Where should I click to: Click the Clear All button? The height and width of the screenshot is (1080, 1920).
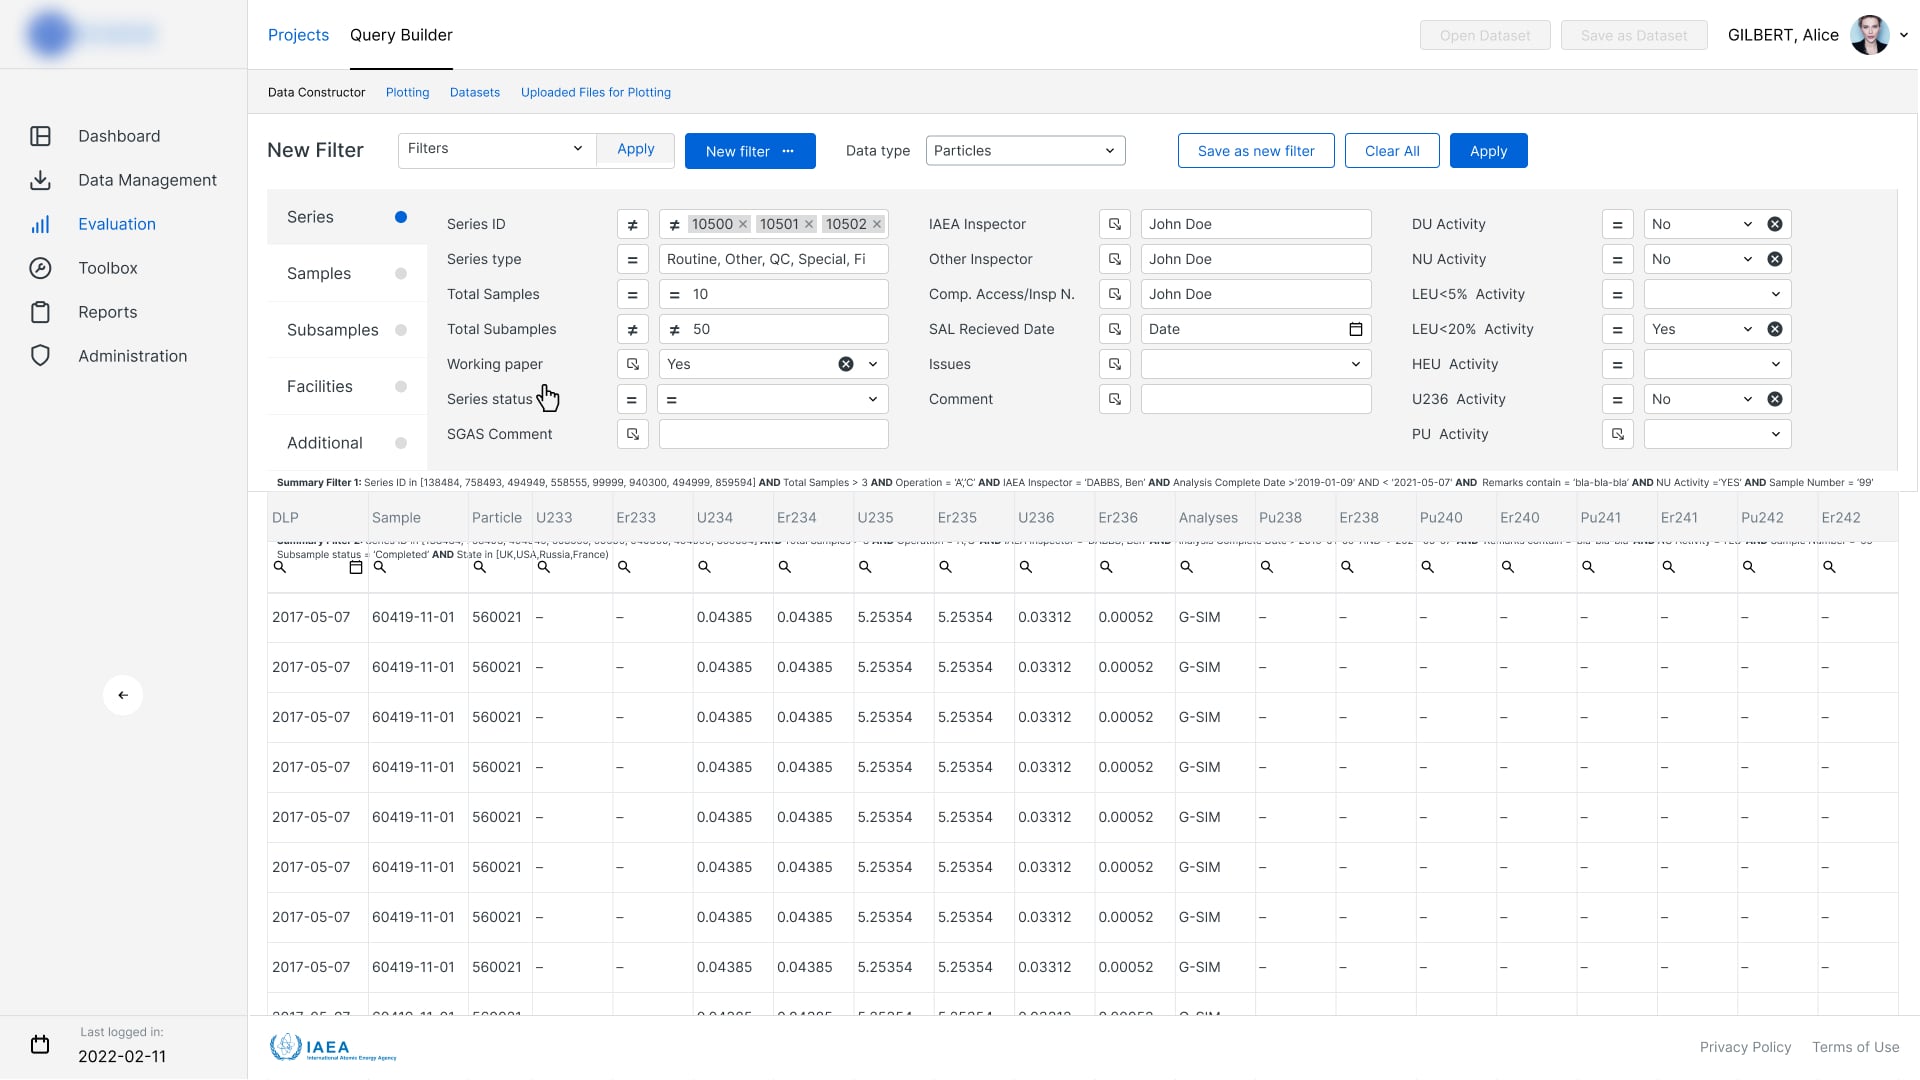(1392, 151)
